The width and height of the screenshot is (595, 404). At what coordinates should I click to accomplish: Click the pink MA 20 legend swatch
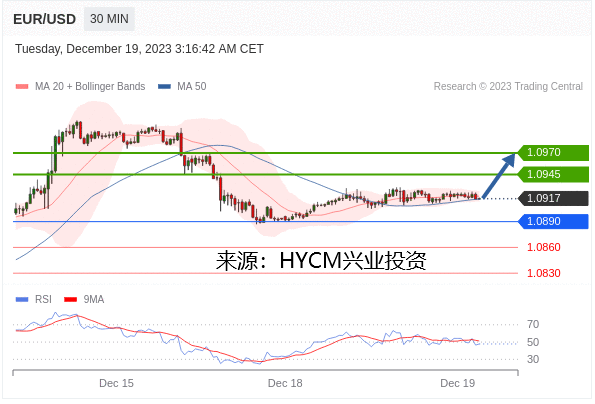pyautogui.click(x=22, y=86)
